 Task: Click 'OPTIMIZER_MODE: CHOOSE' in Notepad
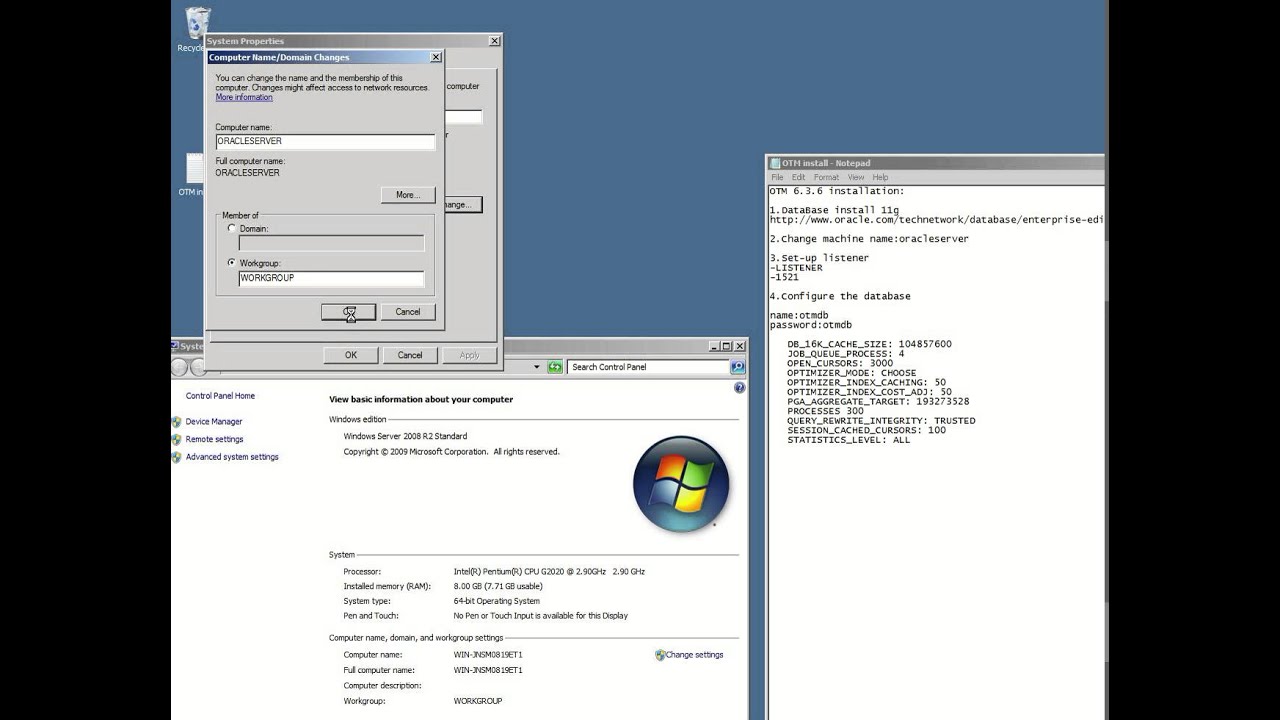pyautogui.click(x=852, y=373)
